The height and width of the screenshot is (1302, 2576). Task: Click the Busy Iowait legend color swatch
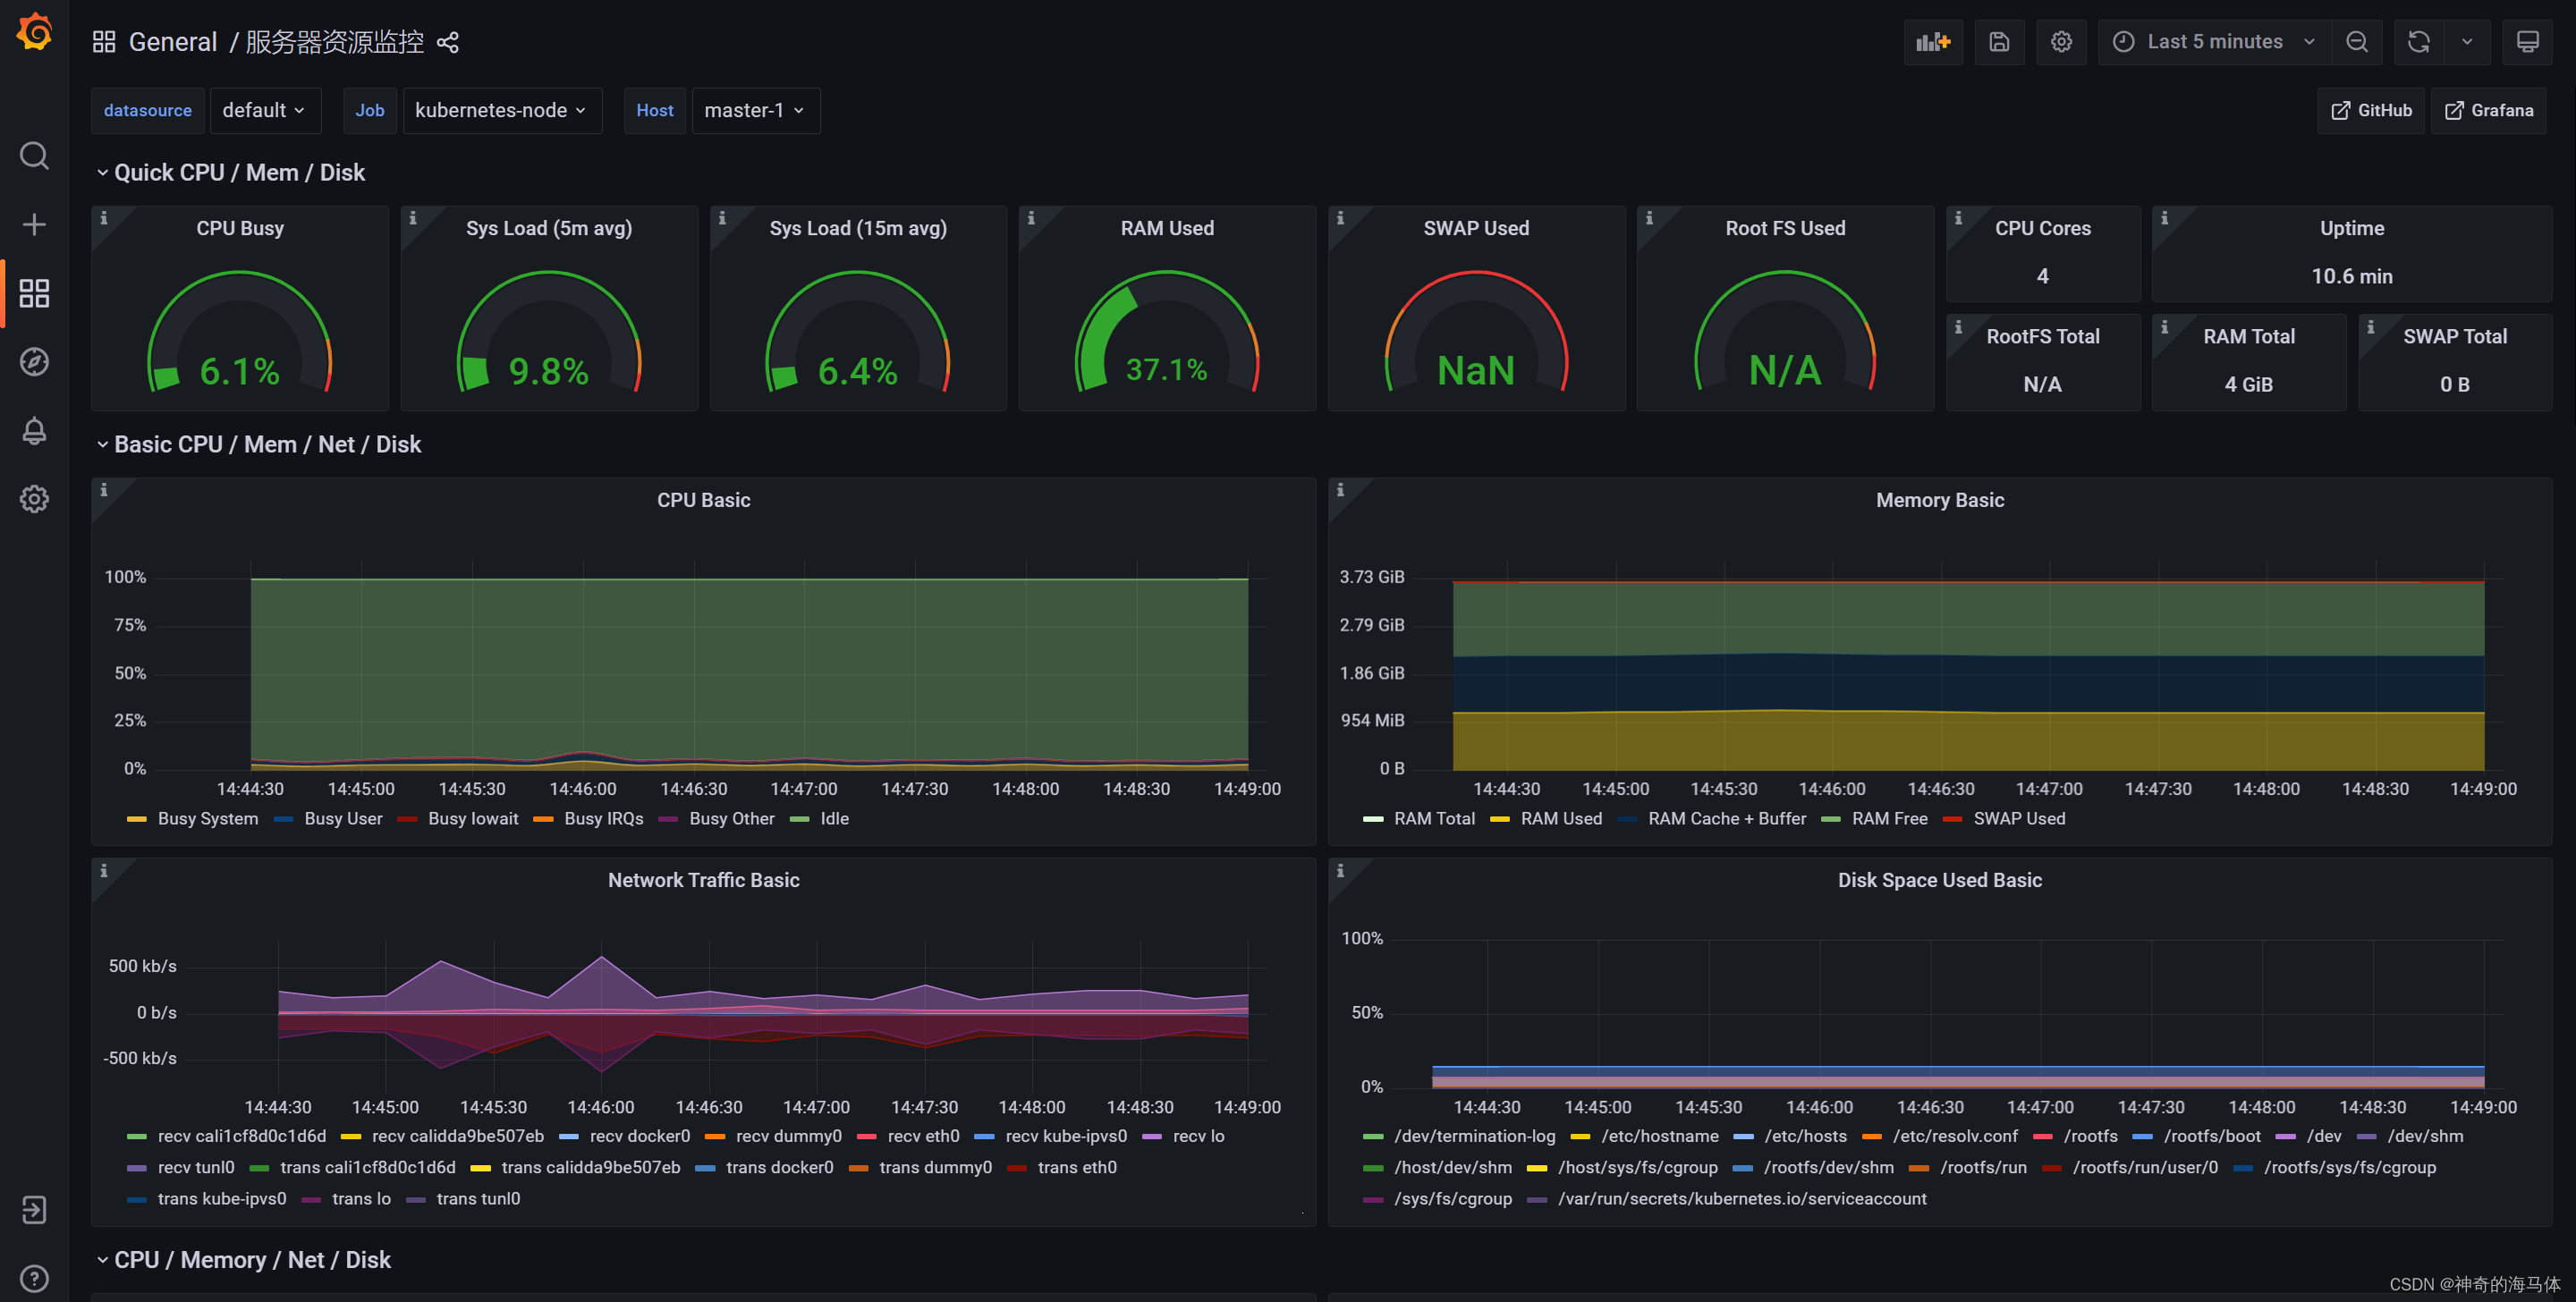point(407,819)
